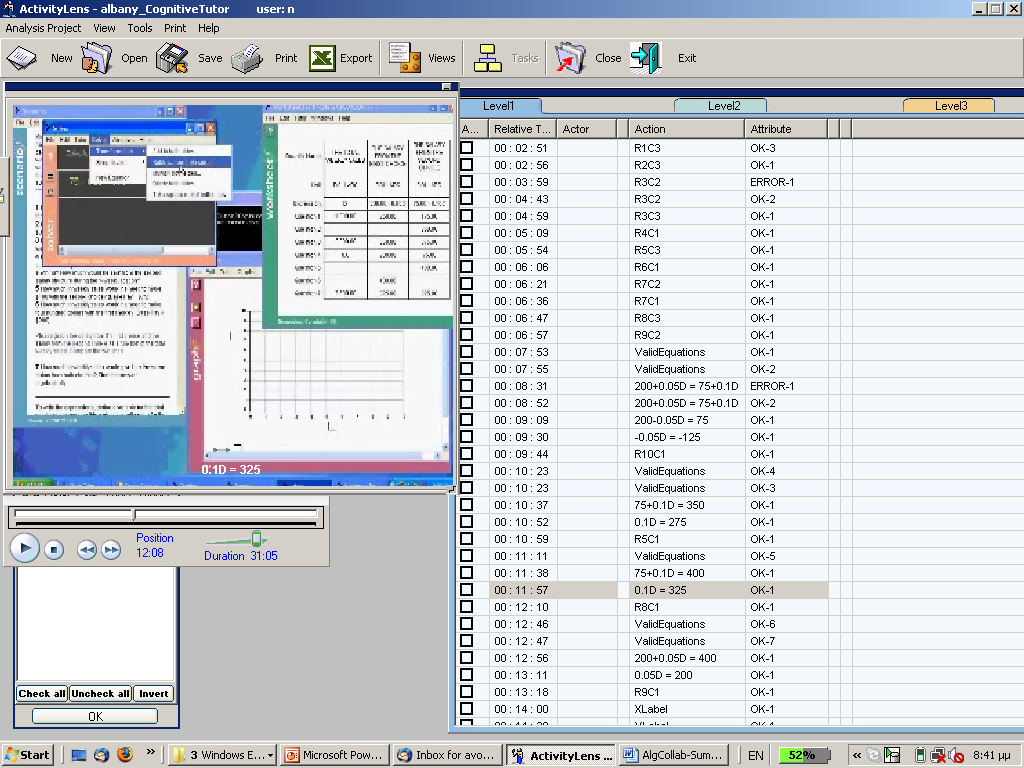Click the Invert button
This screenshot has width=1024, height=768.
point(153,694)
